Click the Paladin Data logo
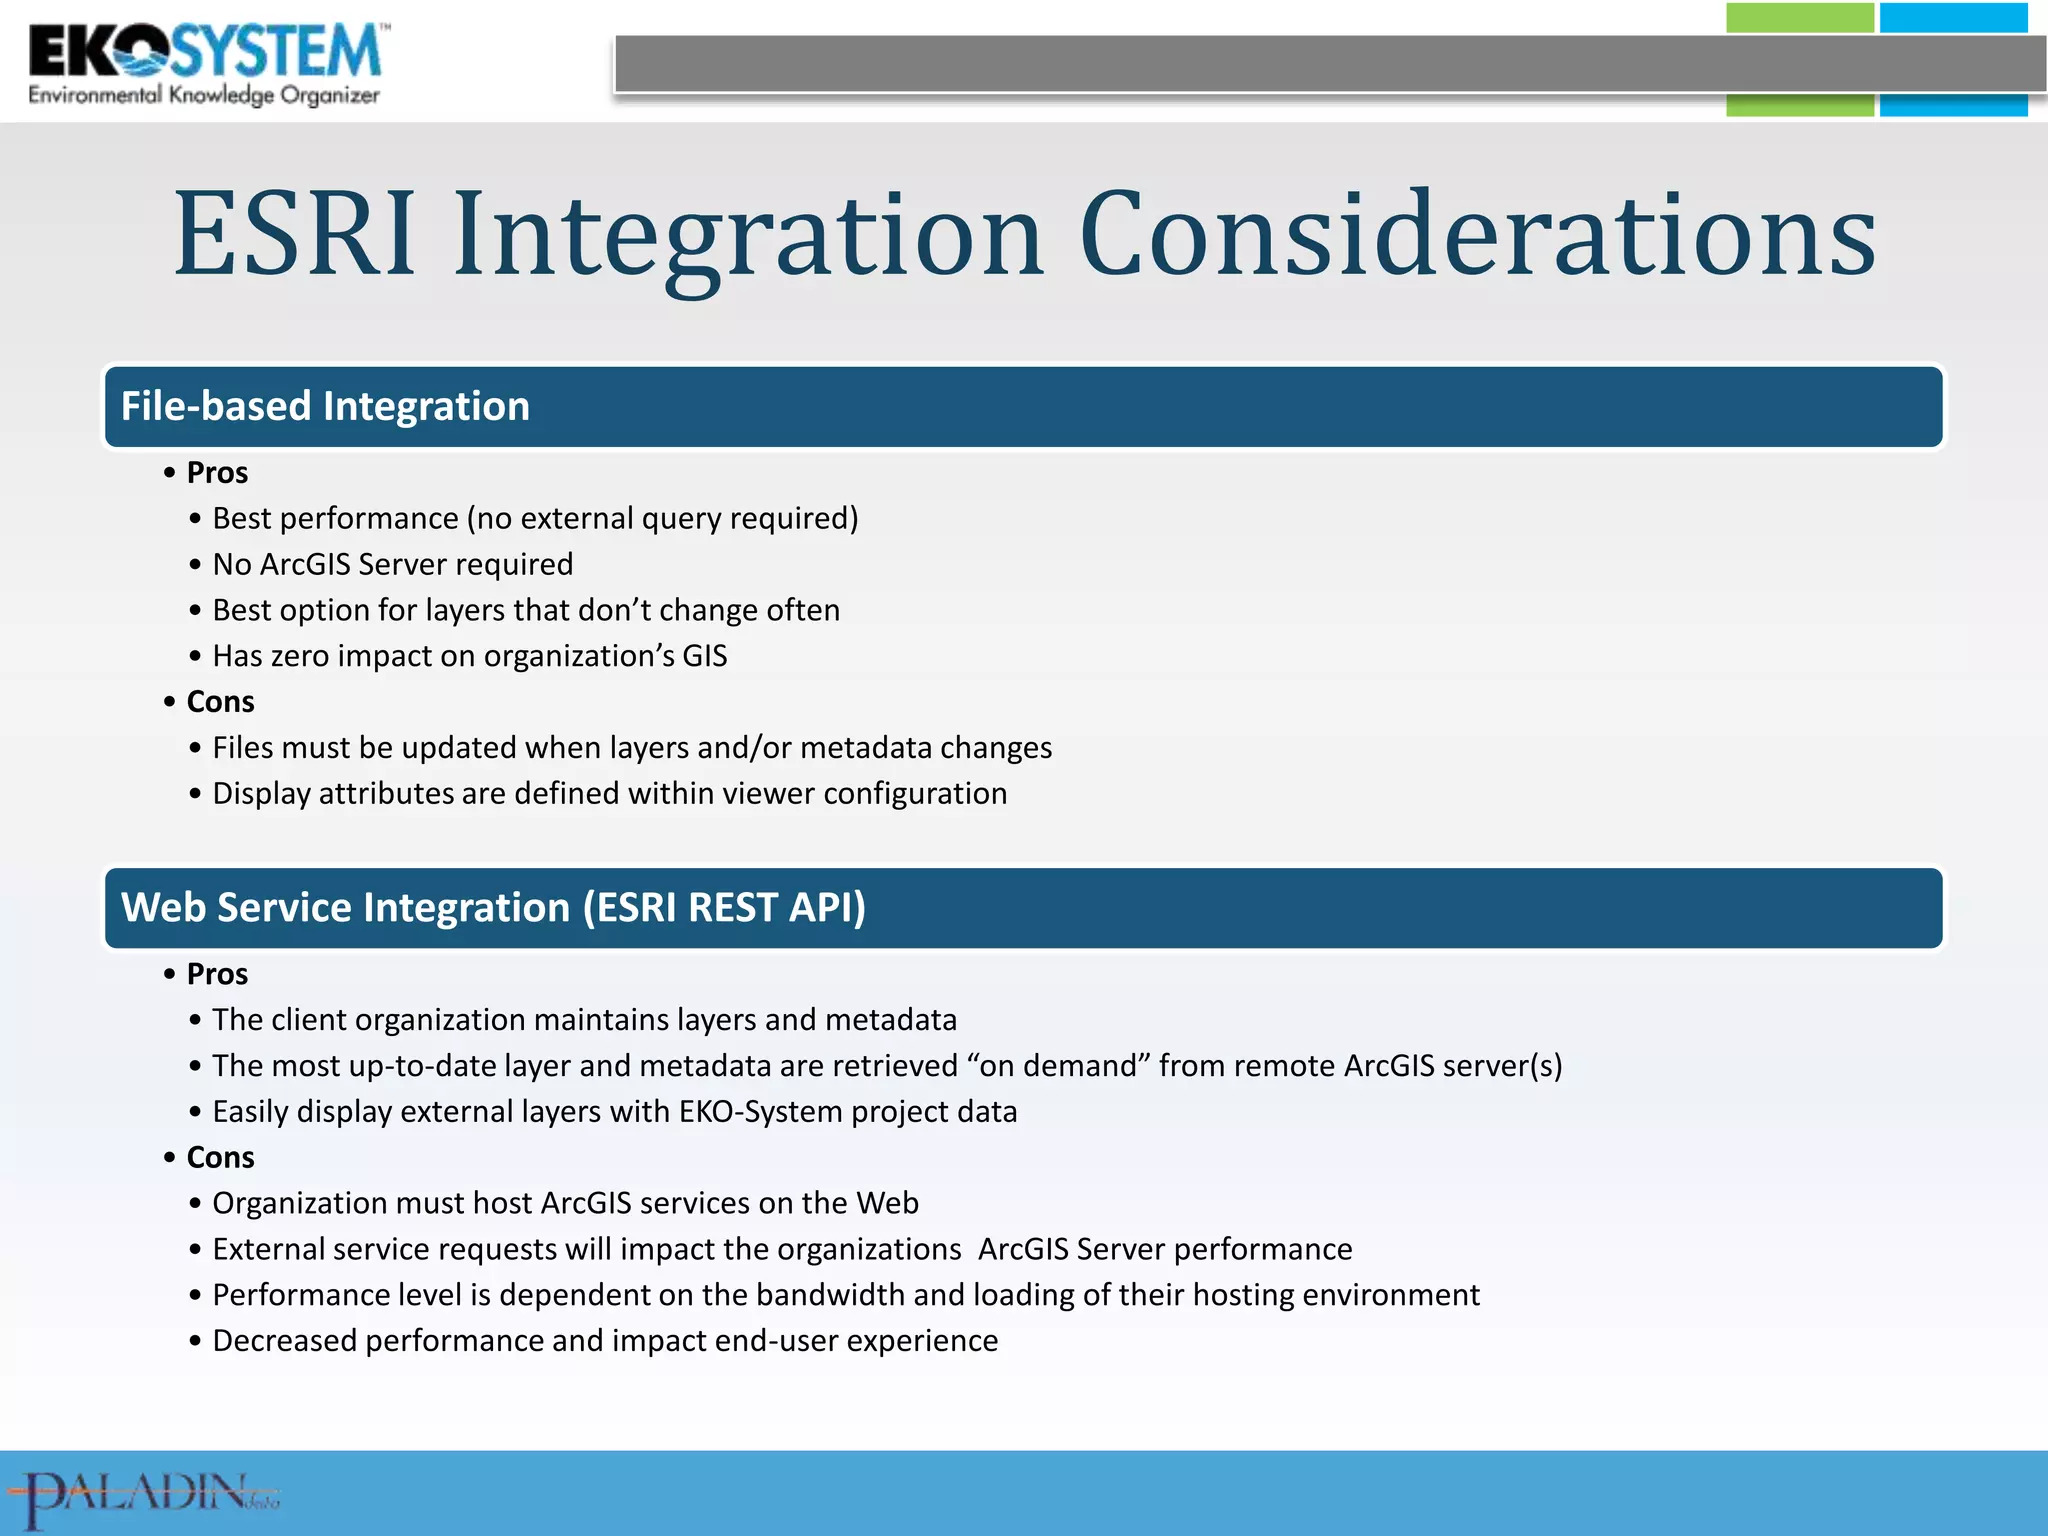Image resolution: width=2048 pixels, height=1536 pixels. coord(142,1496)
